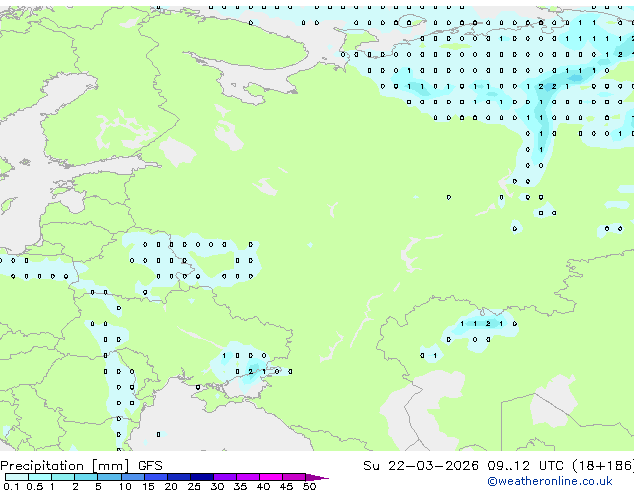Click the "Precipitation [mm] GFS" title text
Viewport: 634px width, 490px height.
(81, 466)
